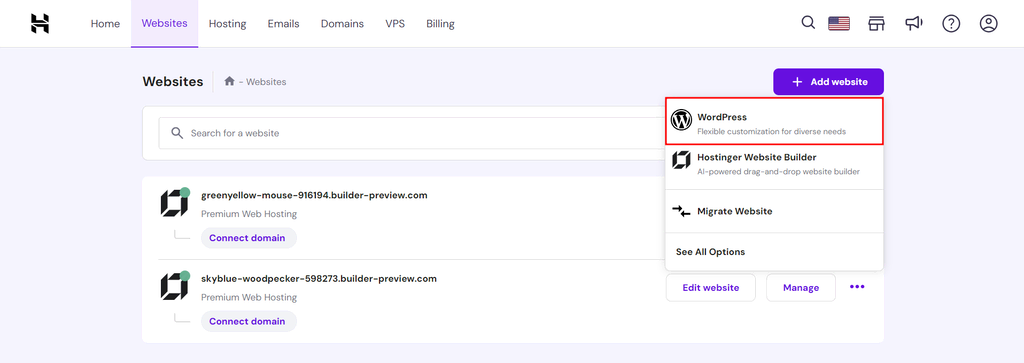Open the user profile account icon
The width and height of the screenshot is (1024, 363).
point(989,24)
